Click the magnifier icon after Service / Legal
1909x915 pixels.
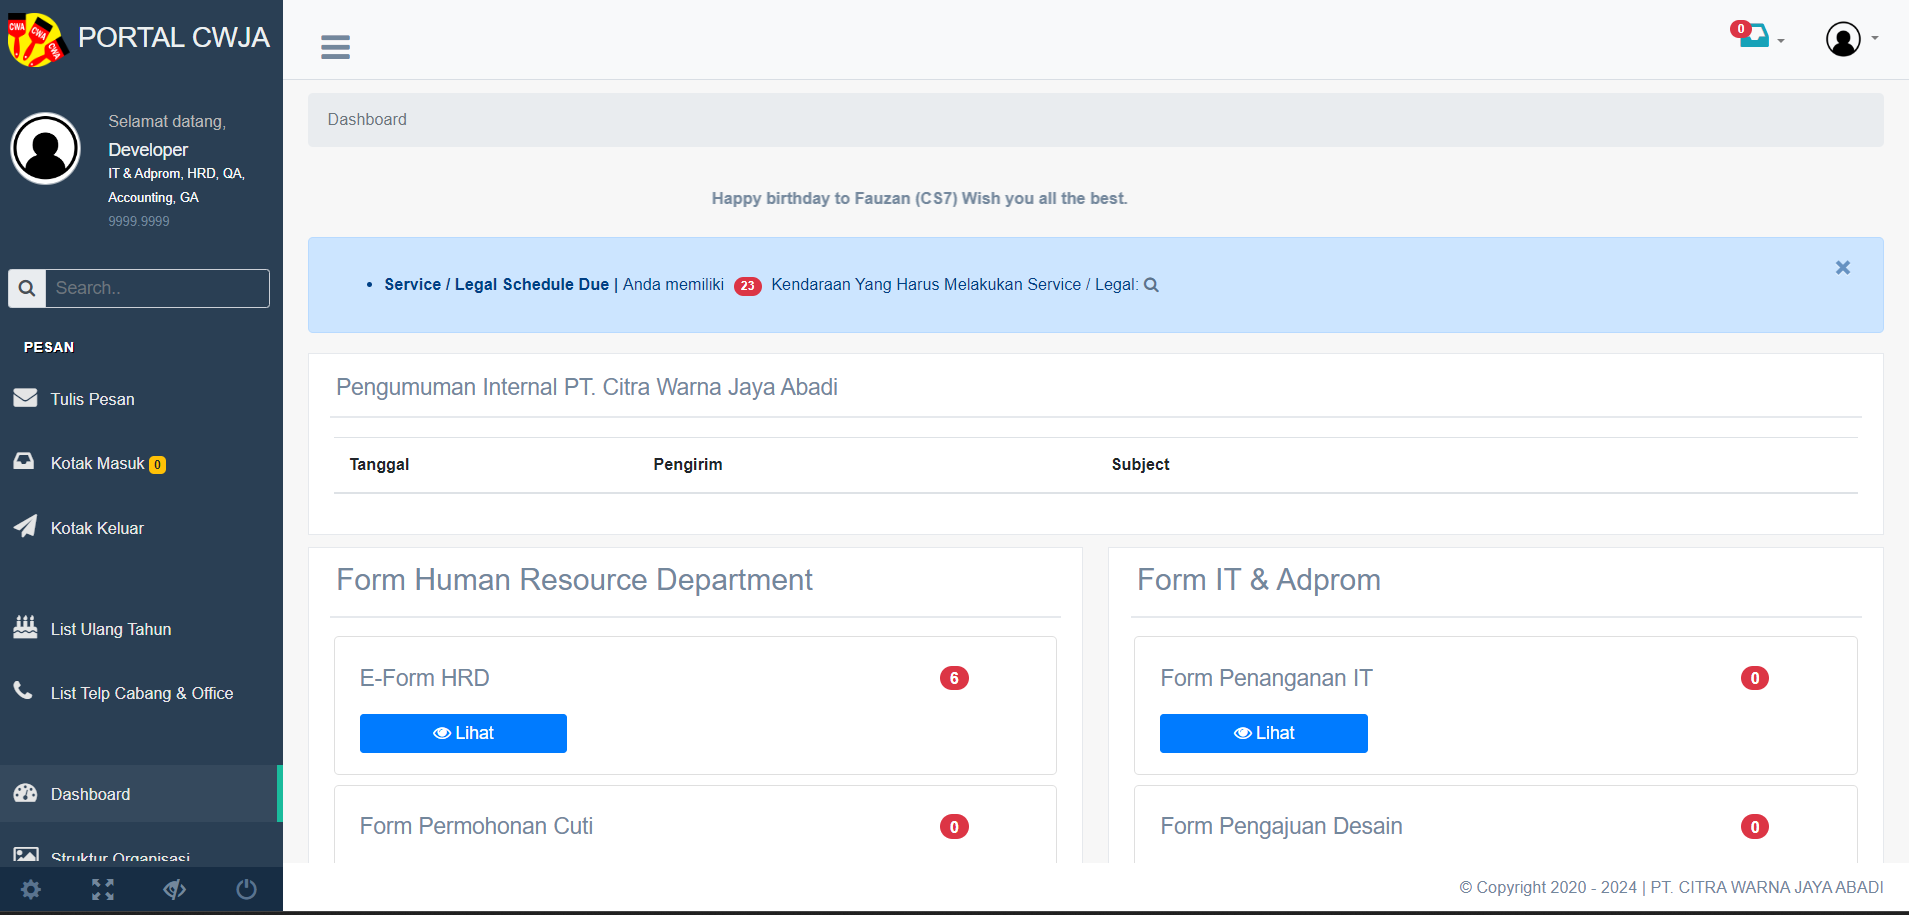[x=1151, y=285]
